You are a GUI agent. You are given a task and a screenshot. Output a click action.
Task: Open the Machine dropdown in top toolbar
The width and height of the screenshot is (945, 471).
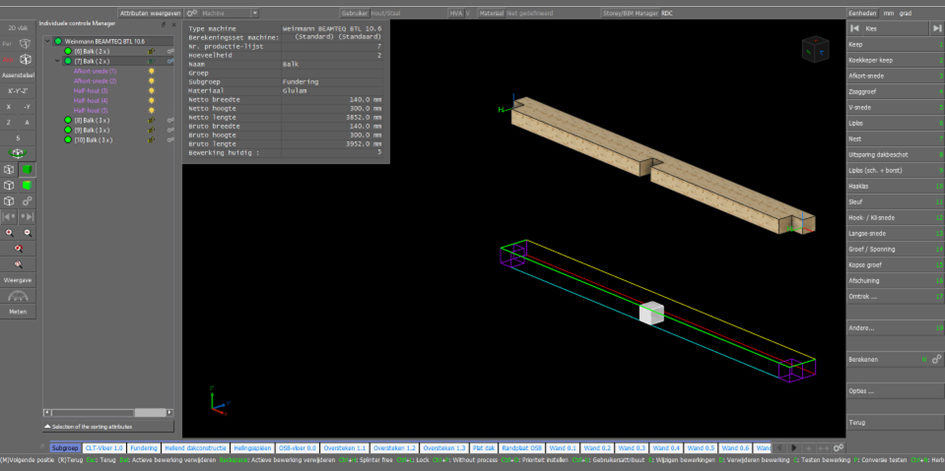(230, 13)
